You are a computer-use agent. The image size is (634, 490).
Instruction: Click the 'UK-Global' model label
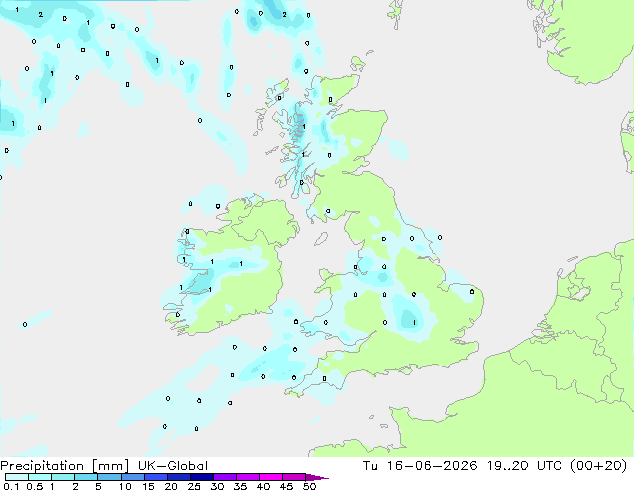click(x=173, y=466)
